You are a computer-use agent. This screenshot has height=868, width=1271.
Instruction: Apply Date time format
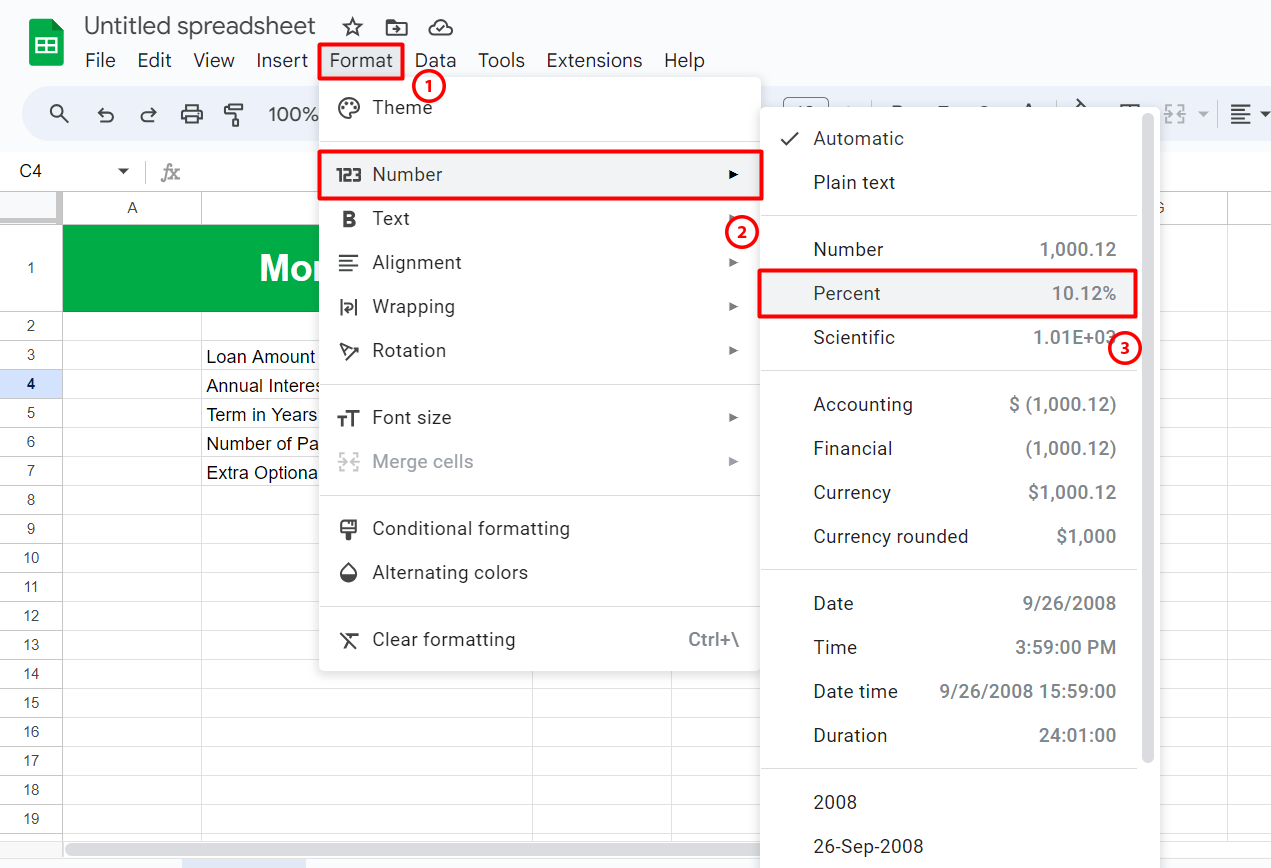pyautogui.click(x=948, y=692)
